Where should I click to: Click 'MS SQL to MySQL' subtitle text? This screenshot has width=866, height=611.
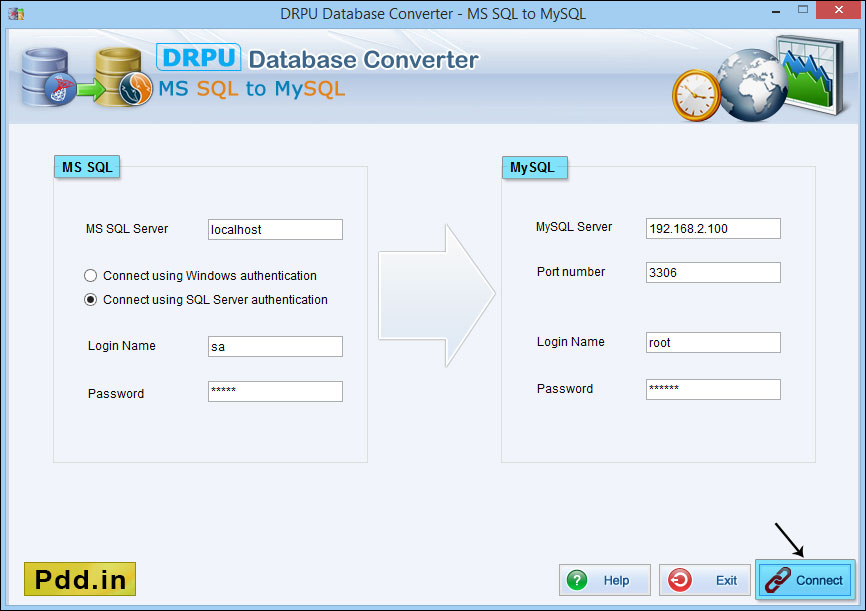(x=252, y=88)
